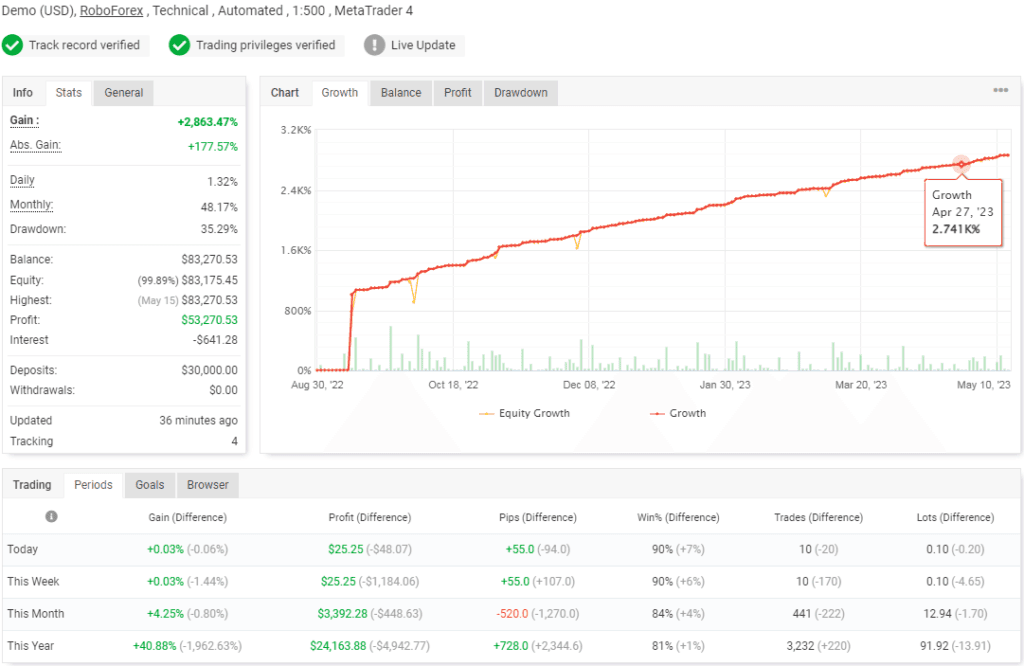Image resolution: width=1024 pixels, height=666 pixels.
Task: Click the Abs. Gain underlined label
Action: click(35, 145)
